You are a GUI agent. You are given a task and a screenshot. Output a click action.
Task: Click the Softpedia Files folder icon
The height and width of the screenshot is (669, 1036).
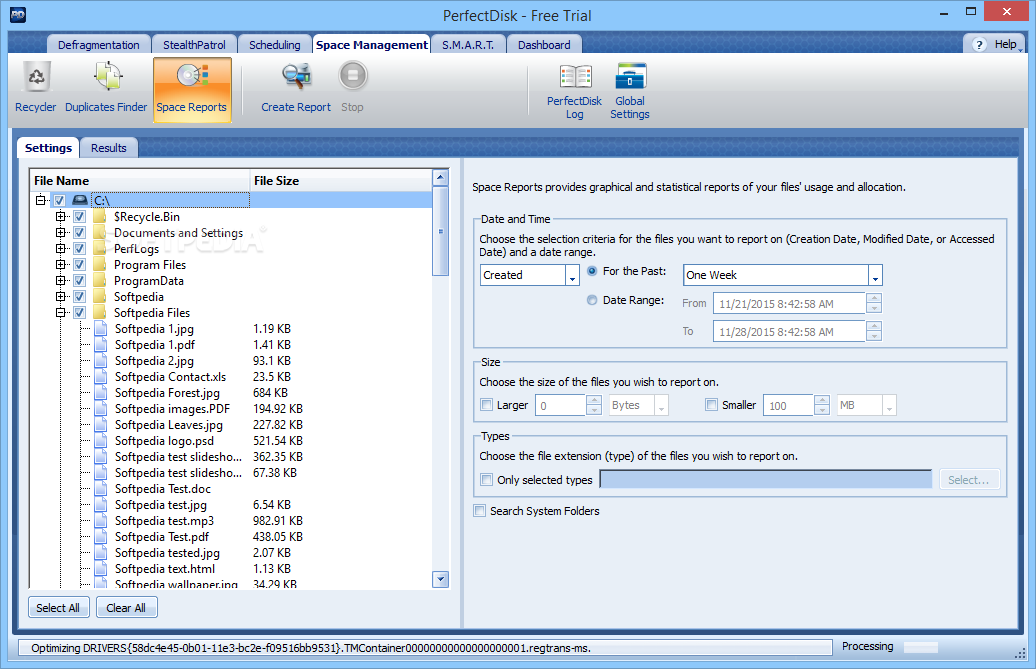click(x=100, y=312)
